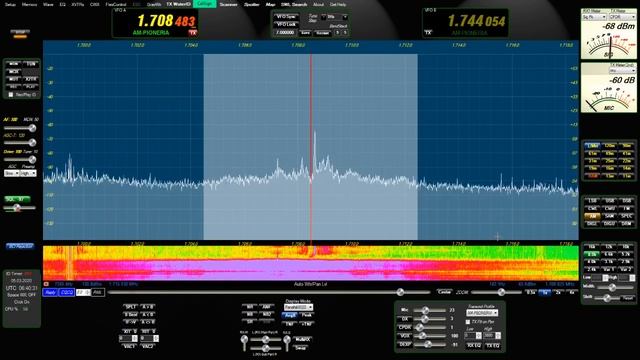Adjust the squelch level slider
This screenshot has width=640, height=360.
point(20,208)
